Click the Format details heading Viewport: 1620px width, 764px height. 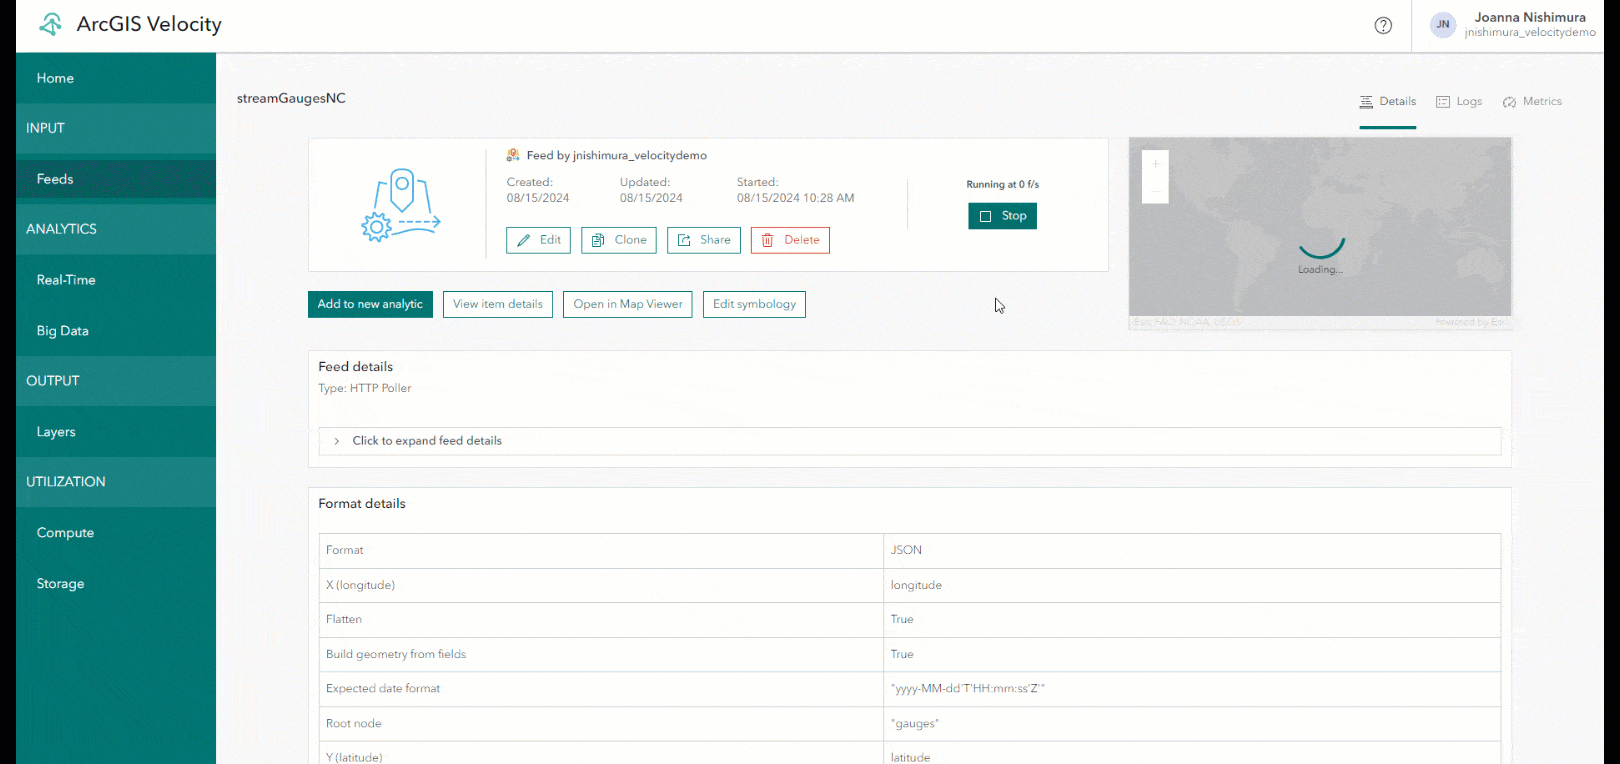[362, 504]
